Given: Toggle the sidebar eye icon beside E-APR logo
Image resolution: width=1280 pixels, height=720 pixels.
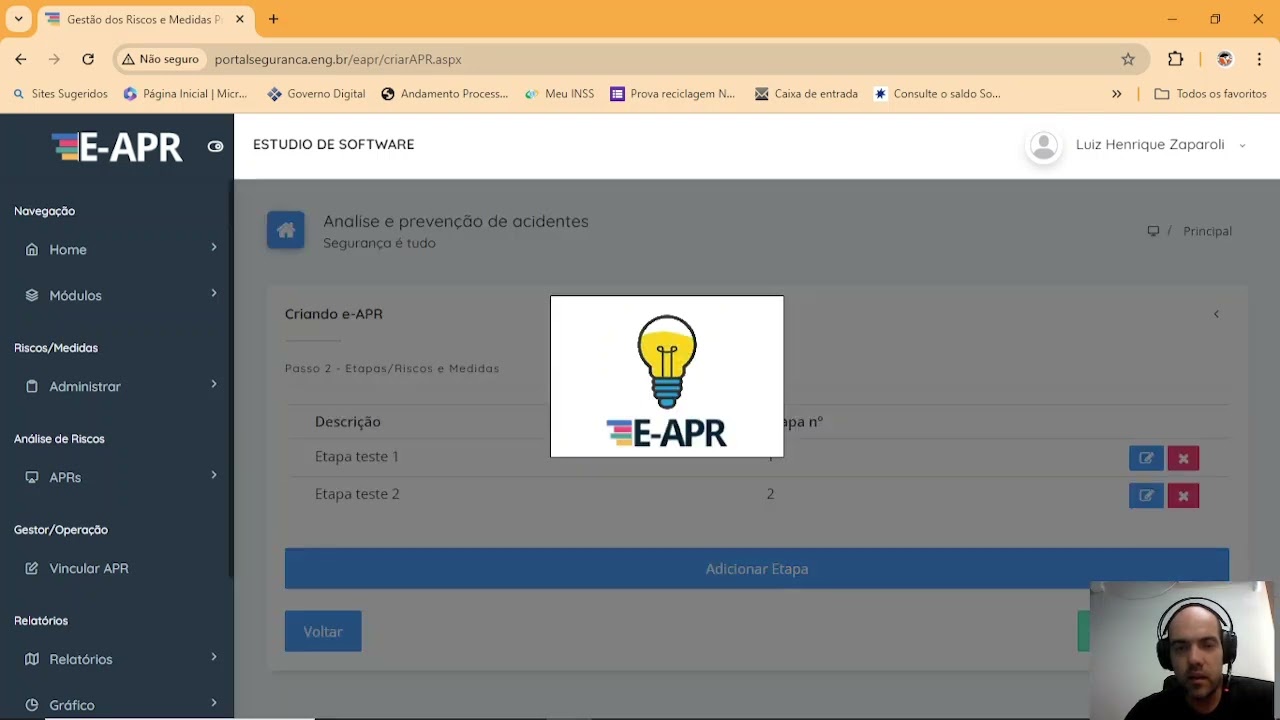Looking at the screenshot, I should click(215, 146).
